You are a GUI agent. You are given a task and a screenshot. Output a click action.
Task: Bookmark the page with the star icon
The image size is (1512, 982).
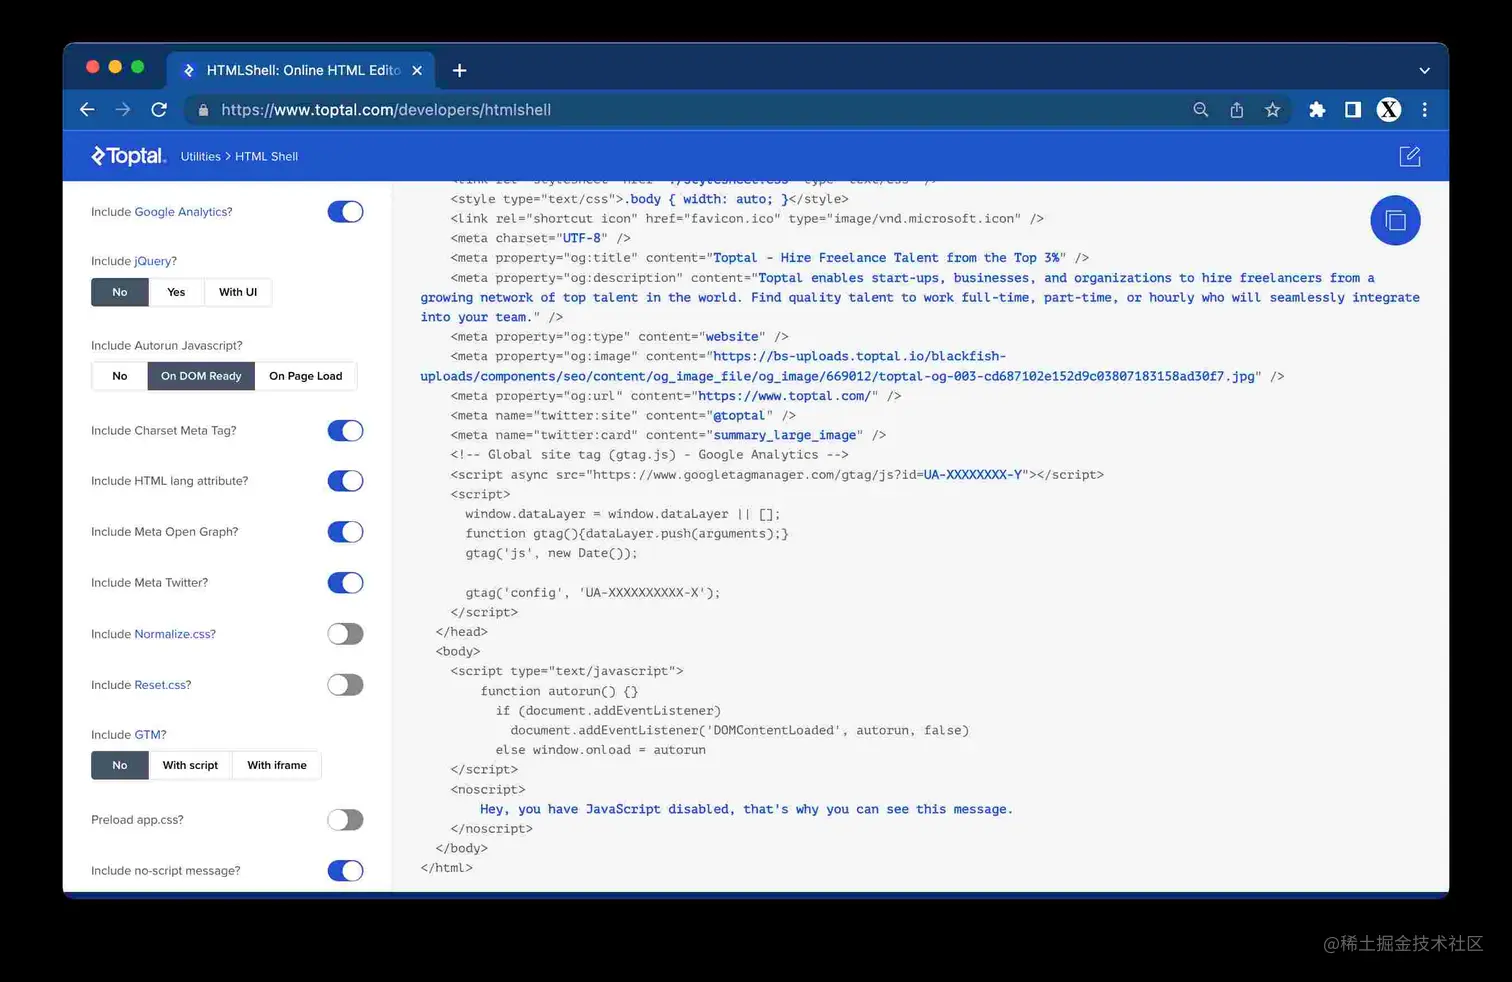coord(1272,110)
